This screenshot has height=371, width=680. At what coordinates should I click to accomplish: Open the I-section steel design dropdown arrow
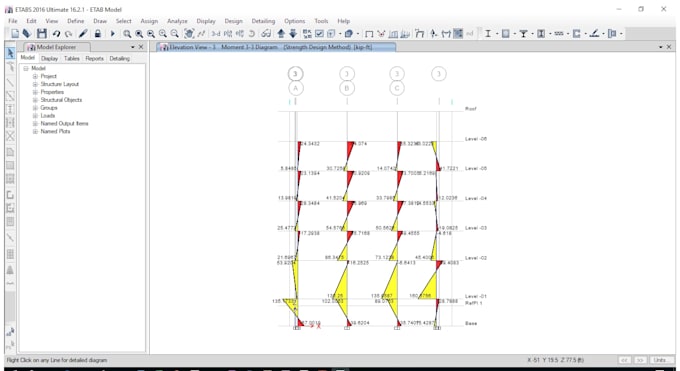click(x=497, y=33)
